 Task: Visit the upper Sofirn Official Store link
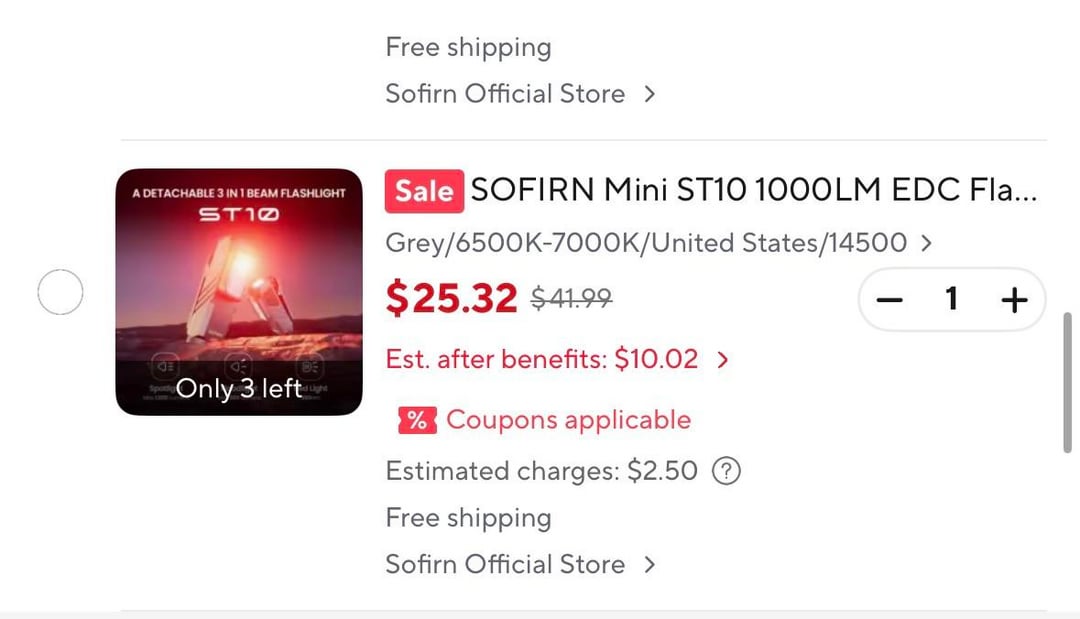coord(505,94)
